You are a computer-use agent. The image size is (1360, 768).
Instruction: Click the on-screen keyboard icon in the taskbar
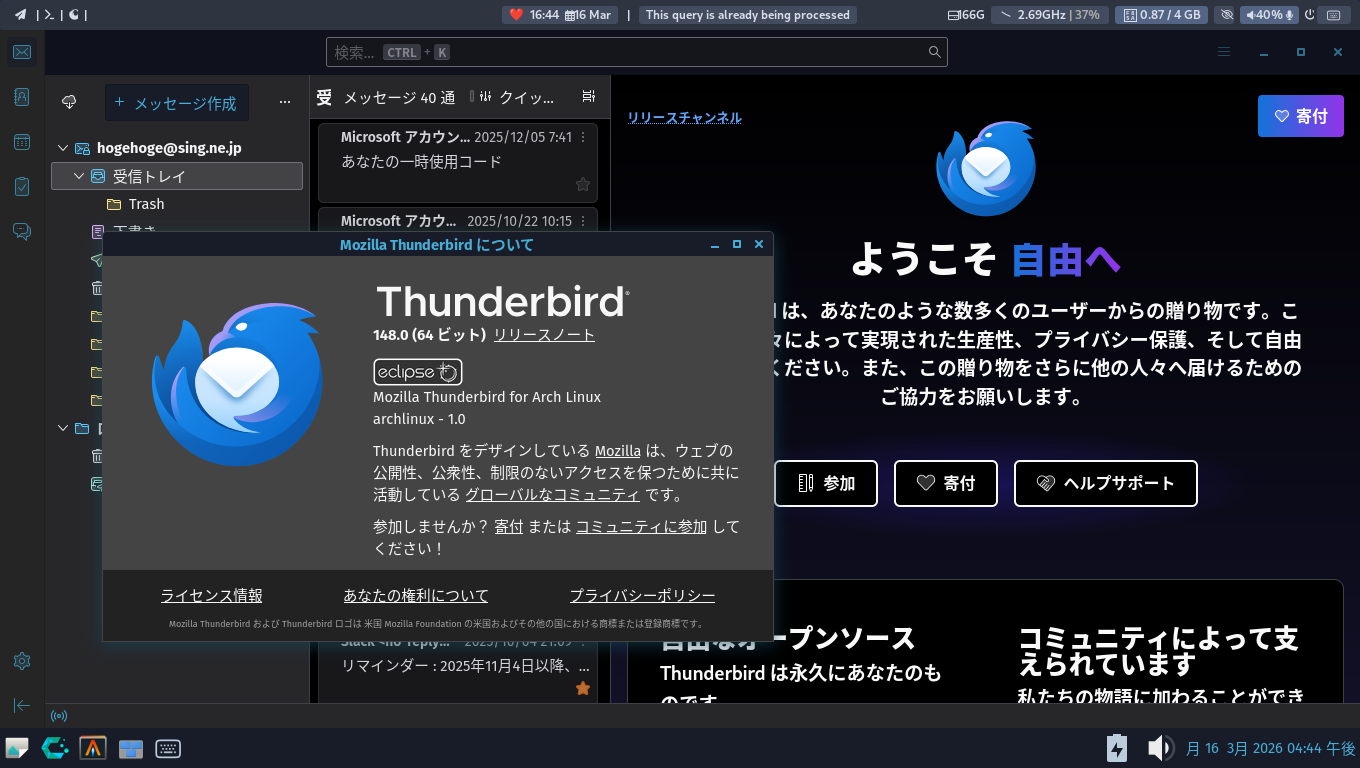pos(168,748)
